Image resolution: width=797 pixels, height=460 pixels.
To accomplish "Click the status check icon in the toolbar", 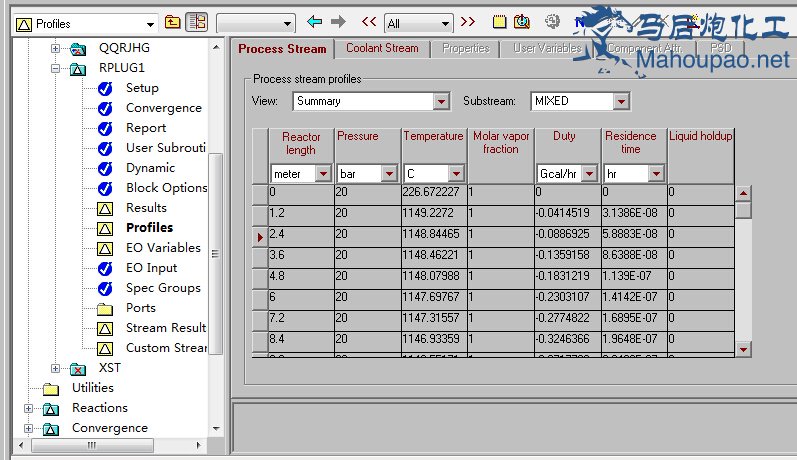I will tap(522, 22).
